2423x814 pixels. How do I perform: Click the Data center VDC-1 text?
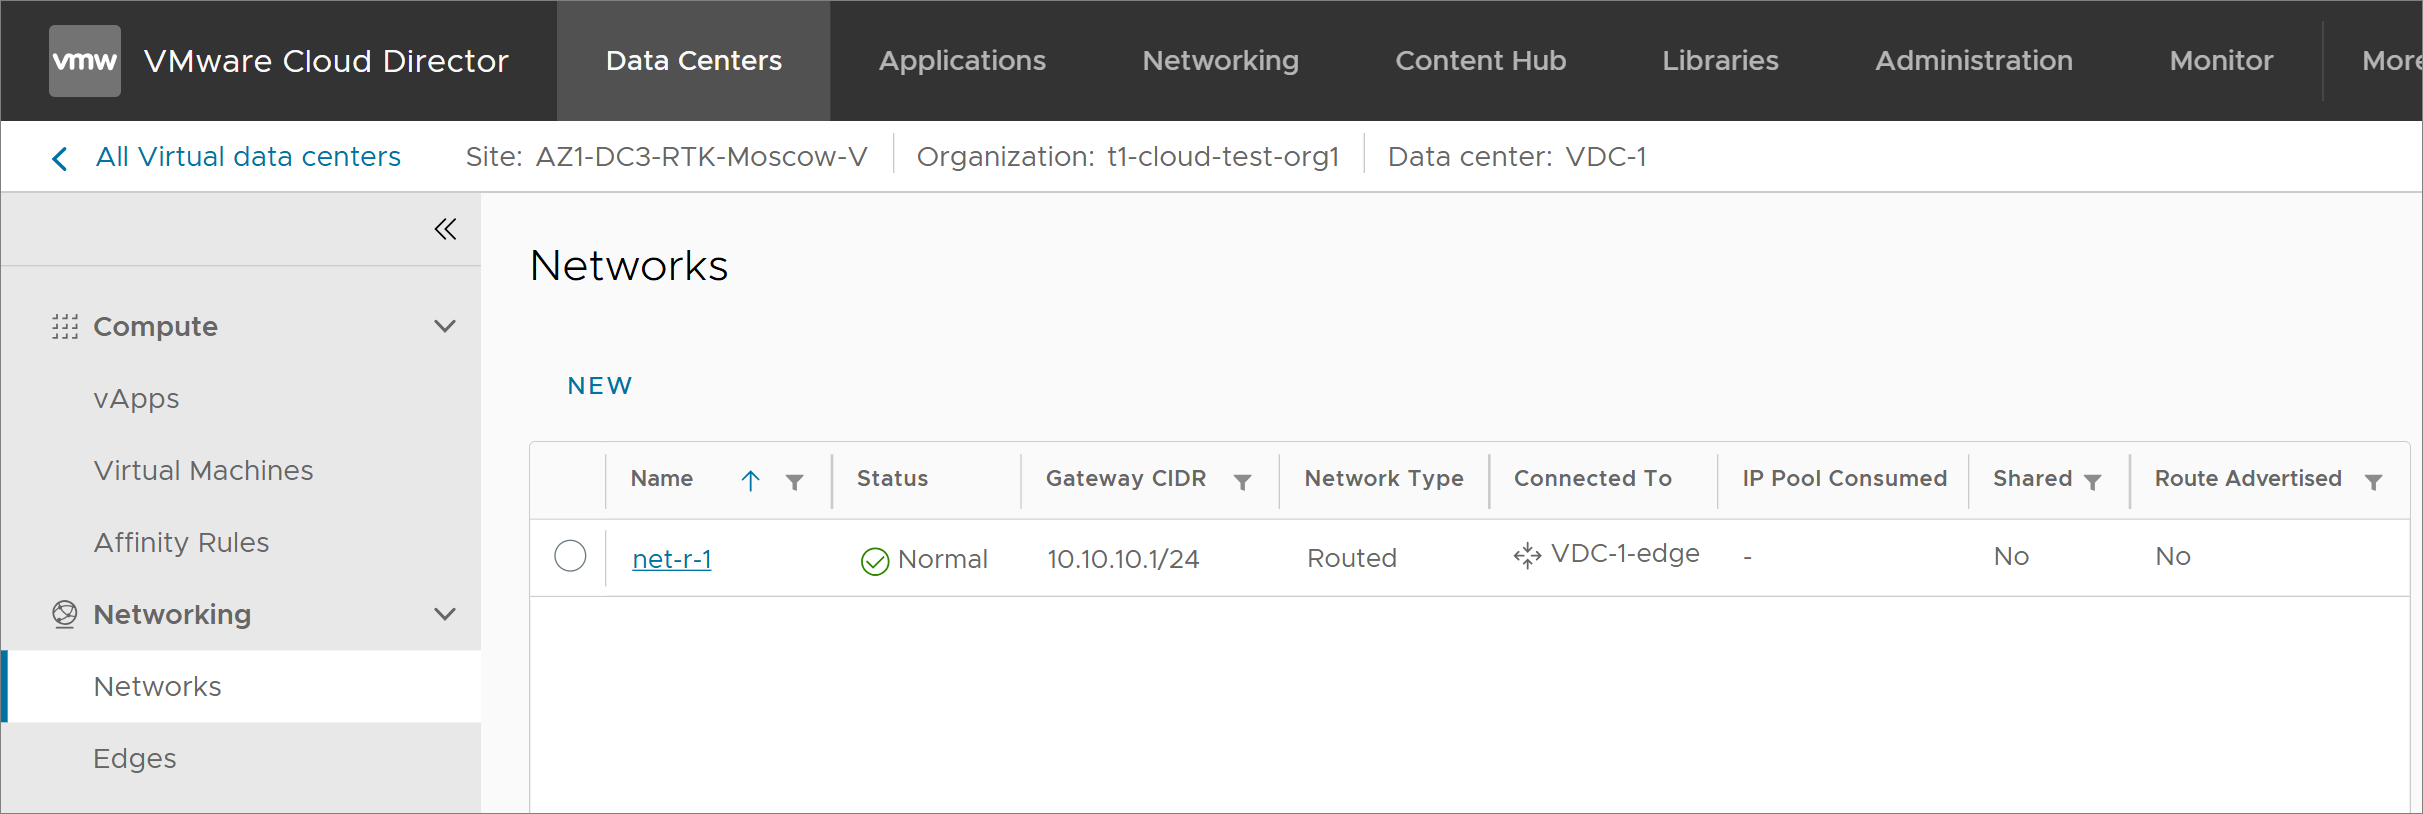click(x=1517, y=157)
